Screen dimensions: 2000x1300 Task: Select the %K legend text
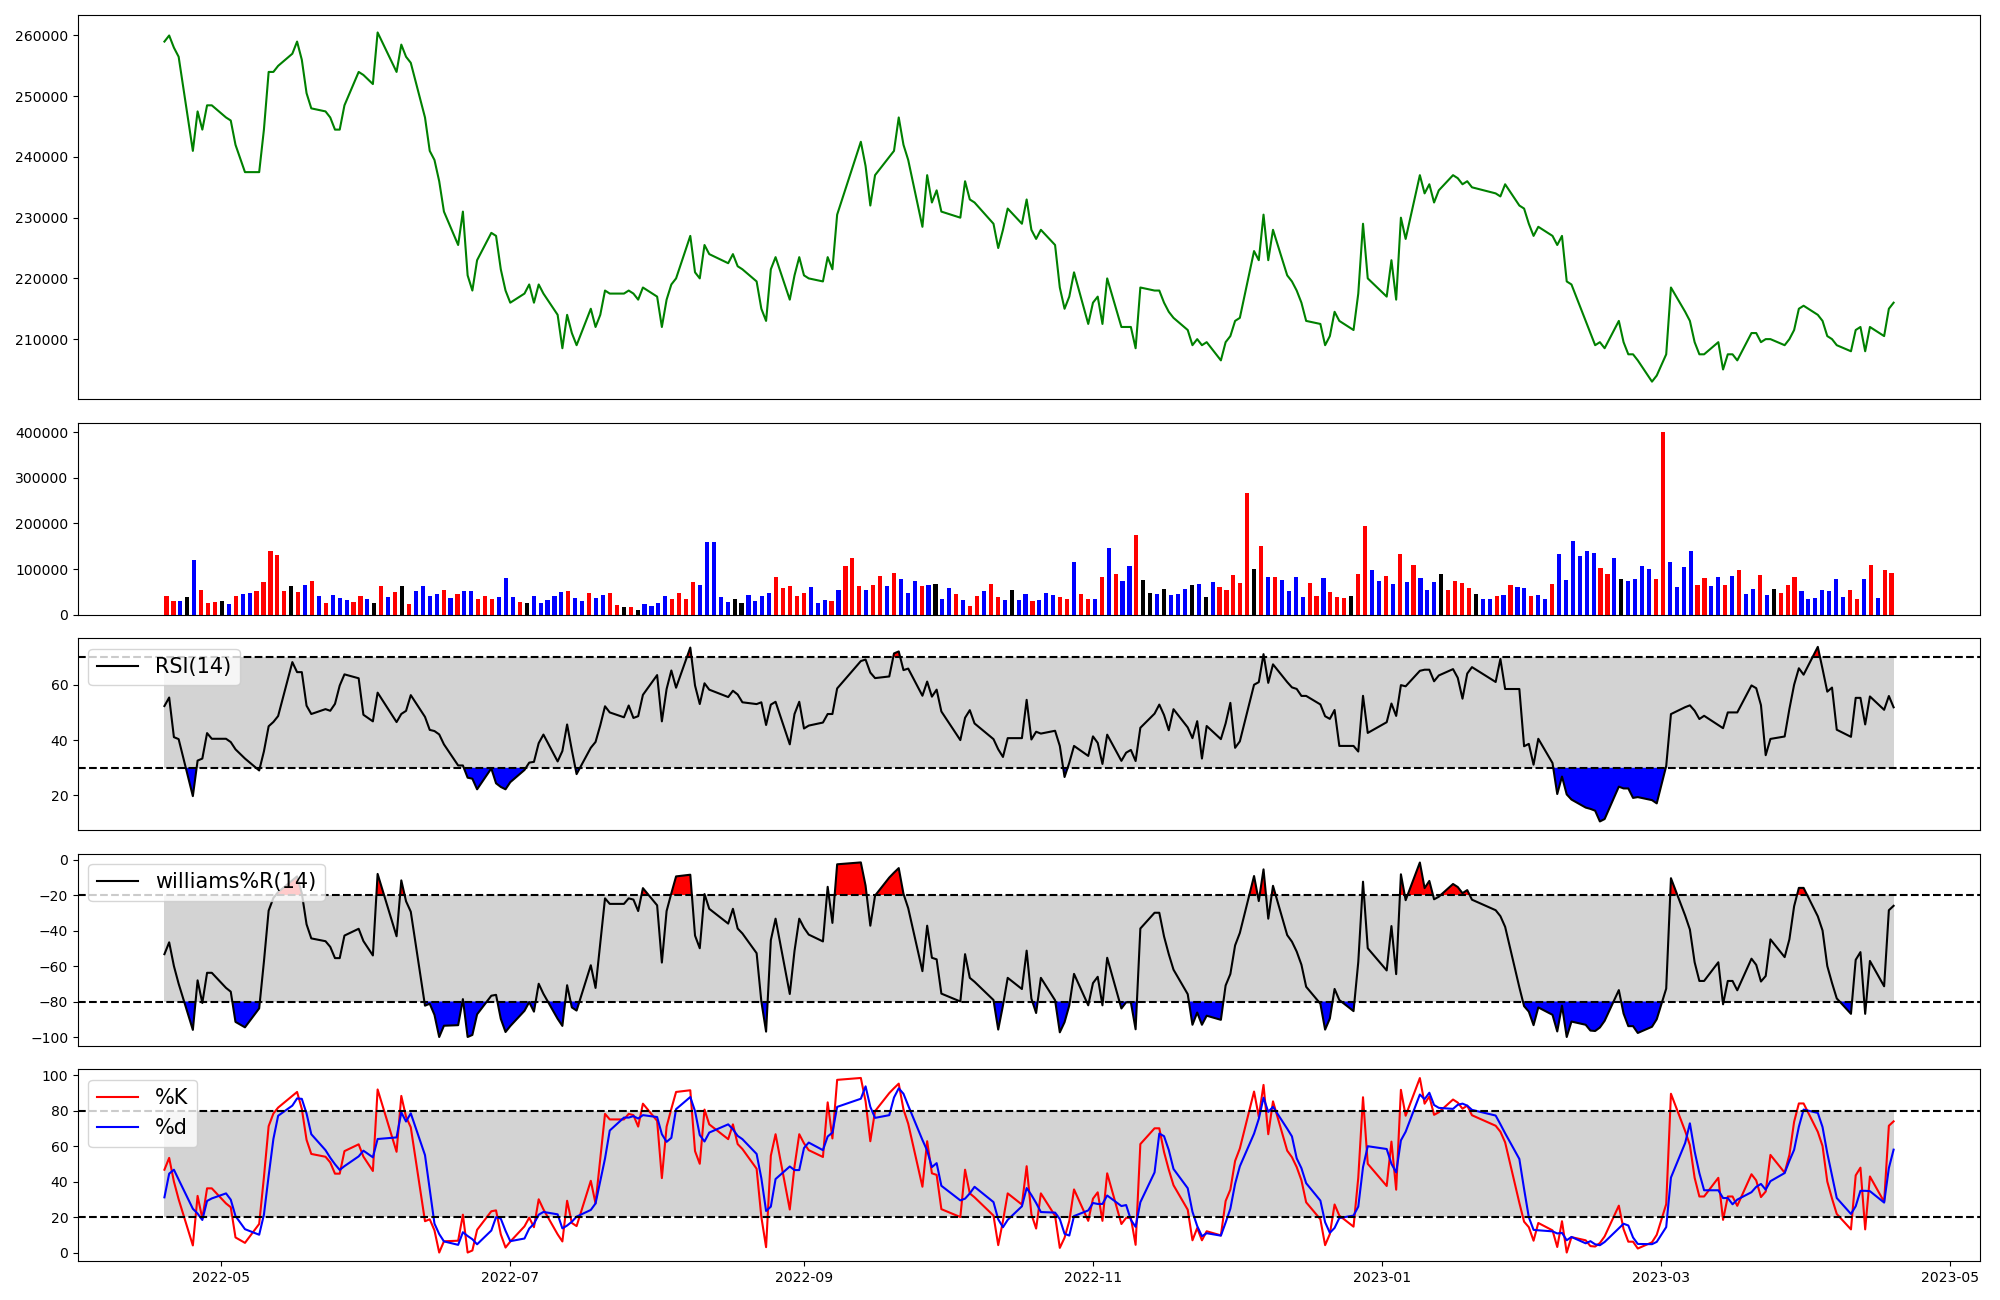pos(171,1097)
